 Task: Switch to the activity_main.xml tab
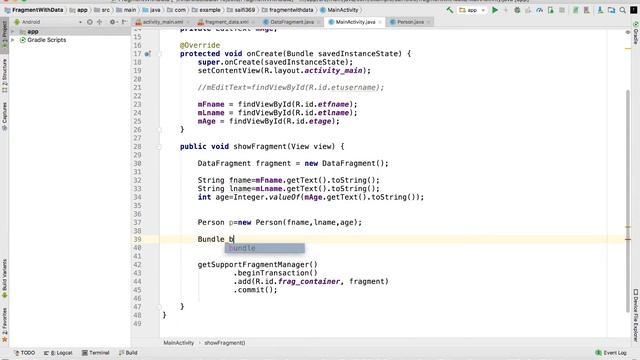(x=162, y=22)
